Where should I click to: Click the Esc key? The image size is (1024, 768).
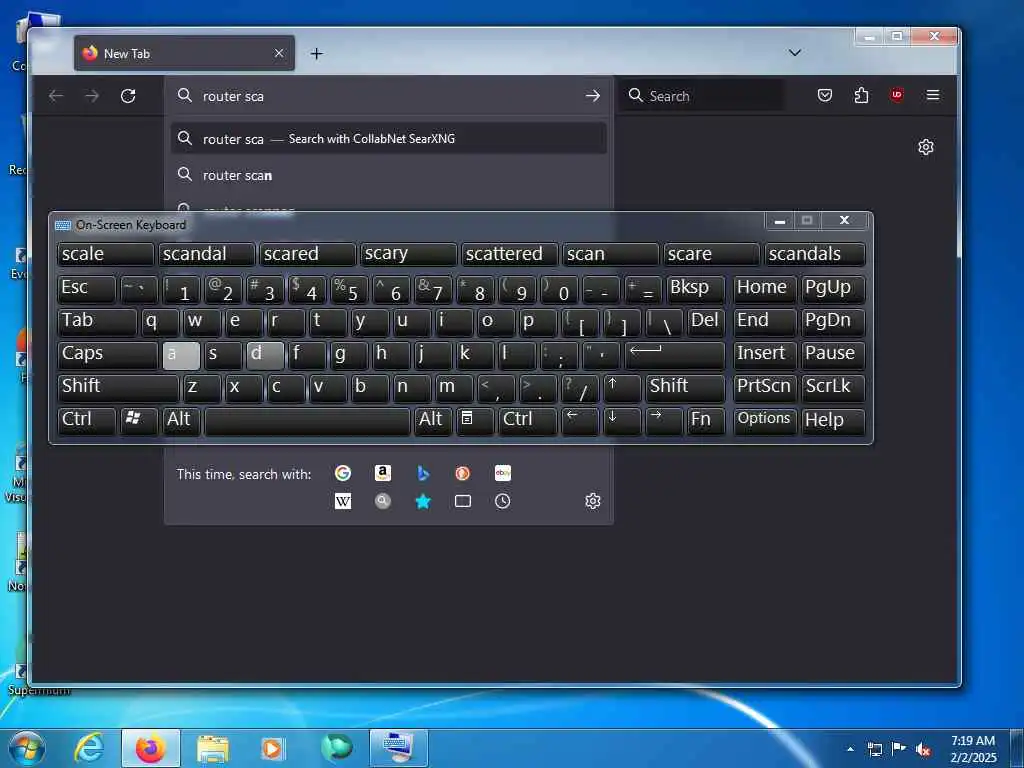87,289
